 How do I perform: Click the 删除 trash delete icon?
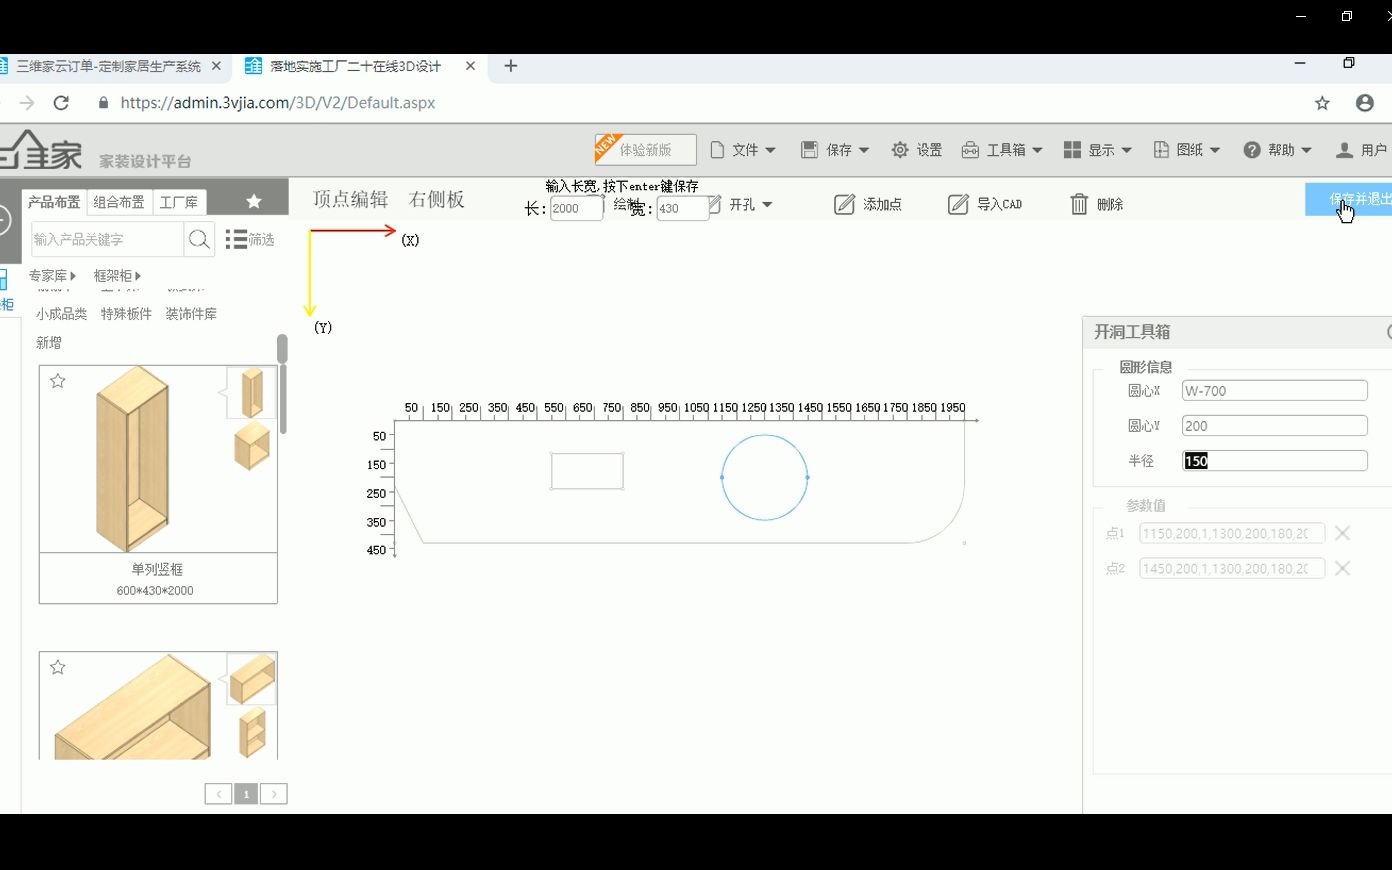pos(1080,203)
